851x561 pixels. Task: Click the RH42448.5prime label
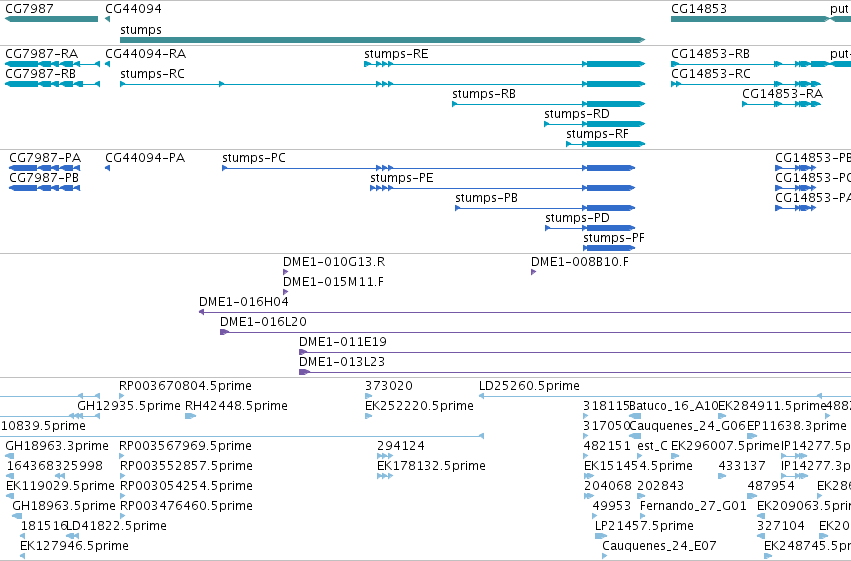pos(236,406)
